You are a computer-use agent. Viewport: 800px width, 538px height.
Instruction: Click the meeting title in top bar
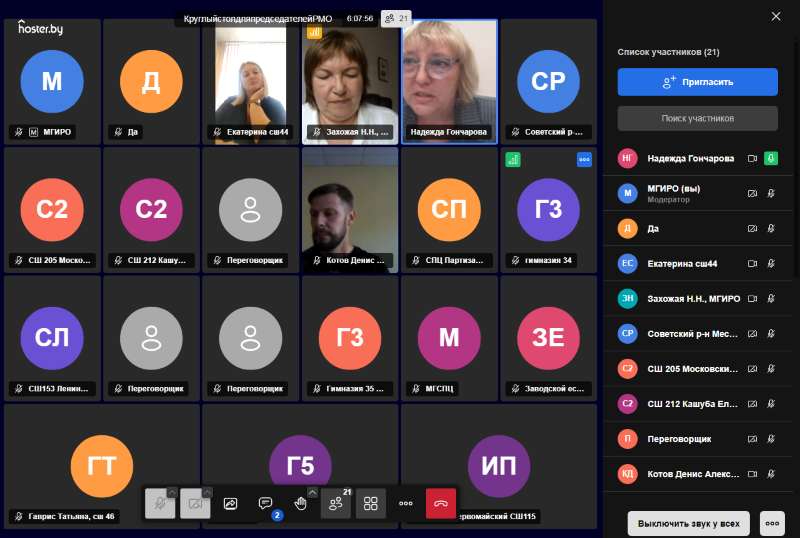tap(258, 19)
